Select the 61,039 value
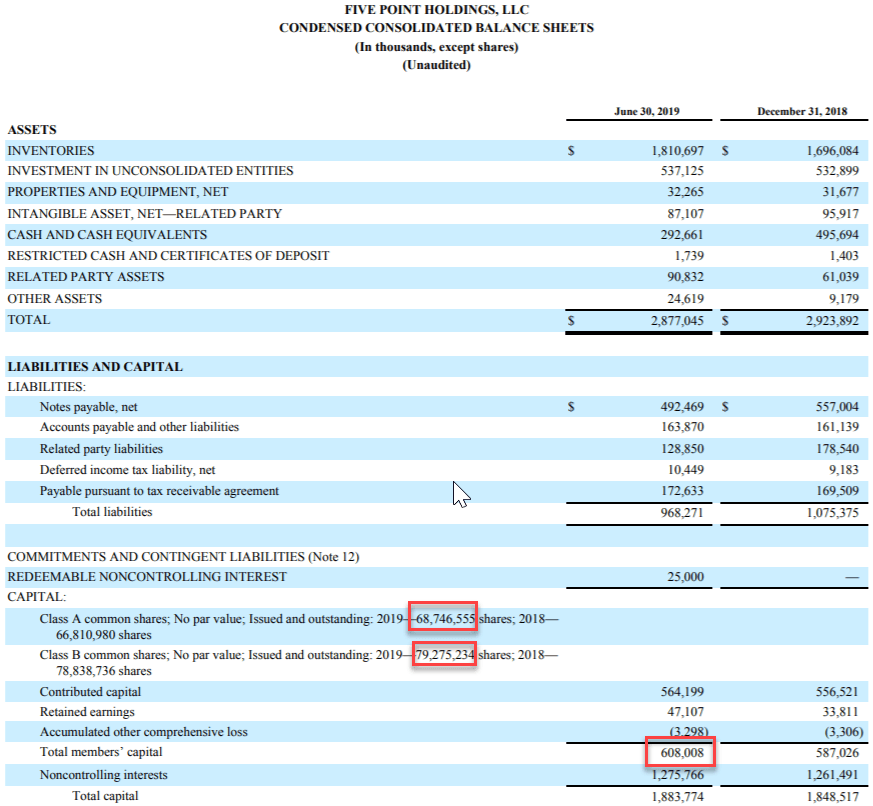Viewport: 873px width, 806px height. coord(841,277)
